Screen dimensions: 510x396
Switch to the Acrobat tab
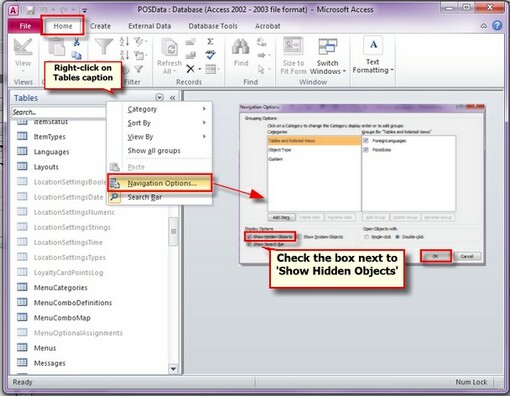point(268,26)
